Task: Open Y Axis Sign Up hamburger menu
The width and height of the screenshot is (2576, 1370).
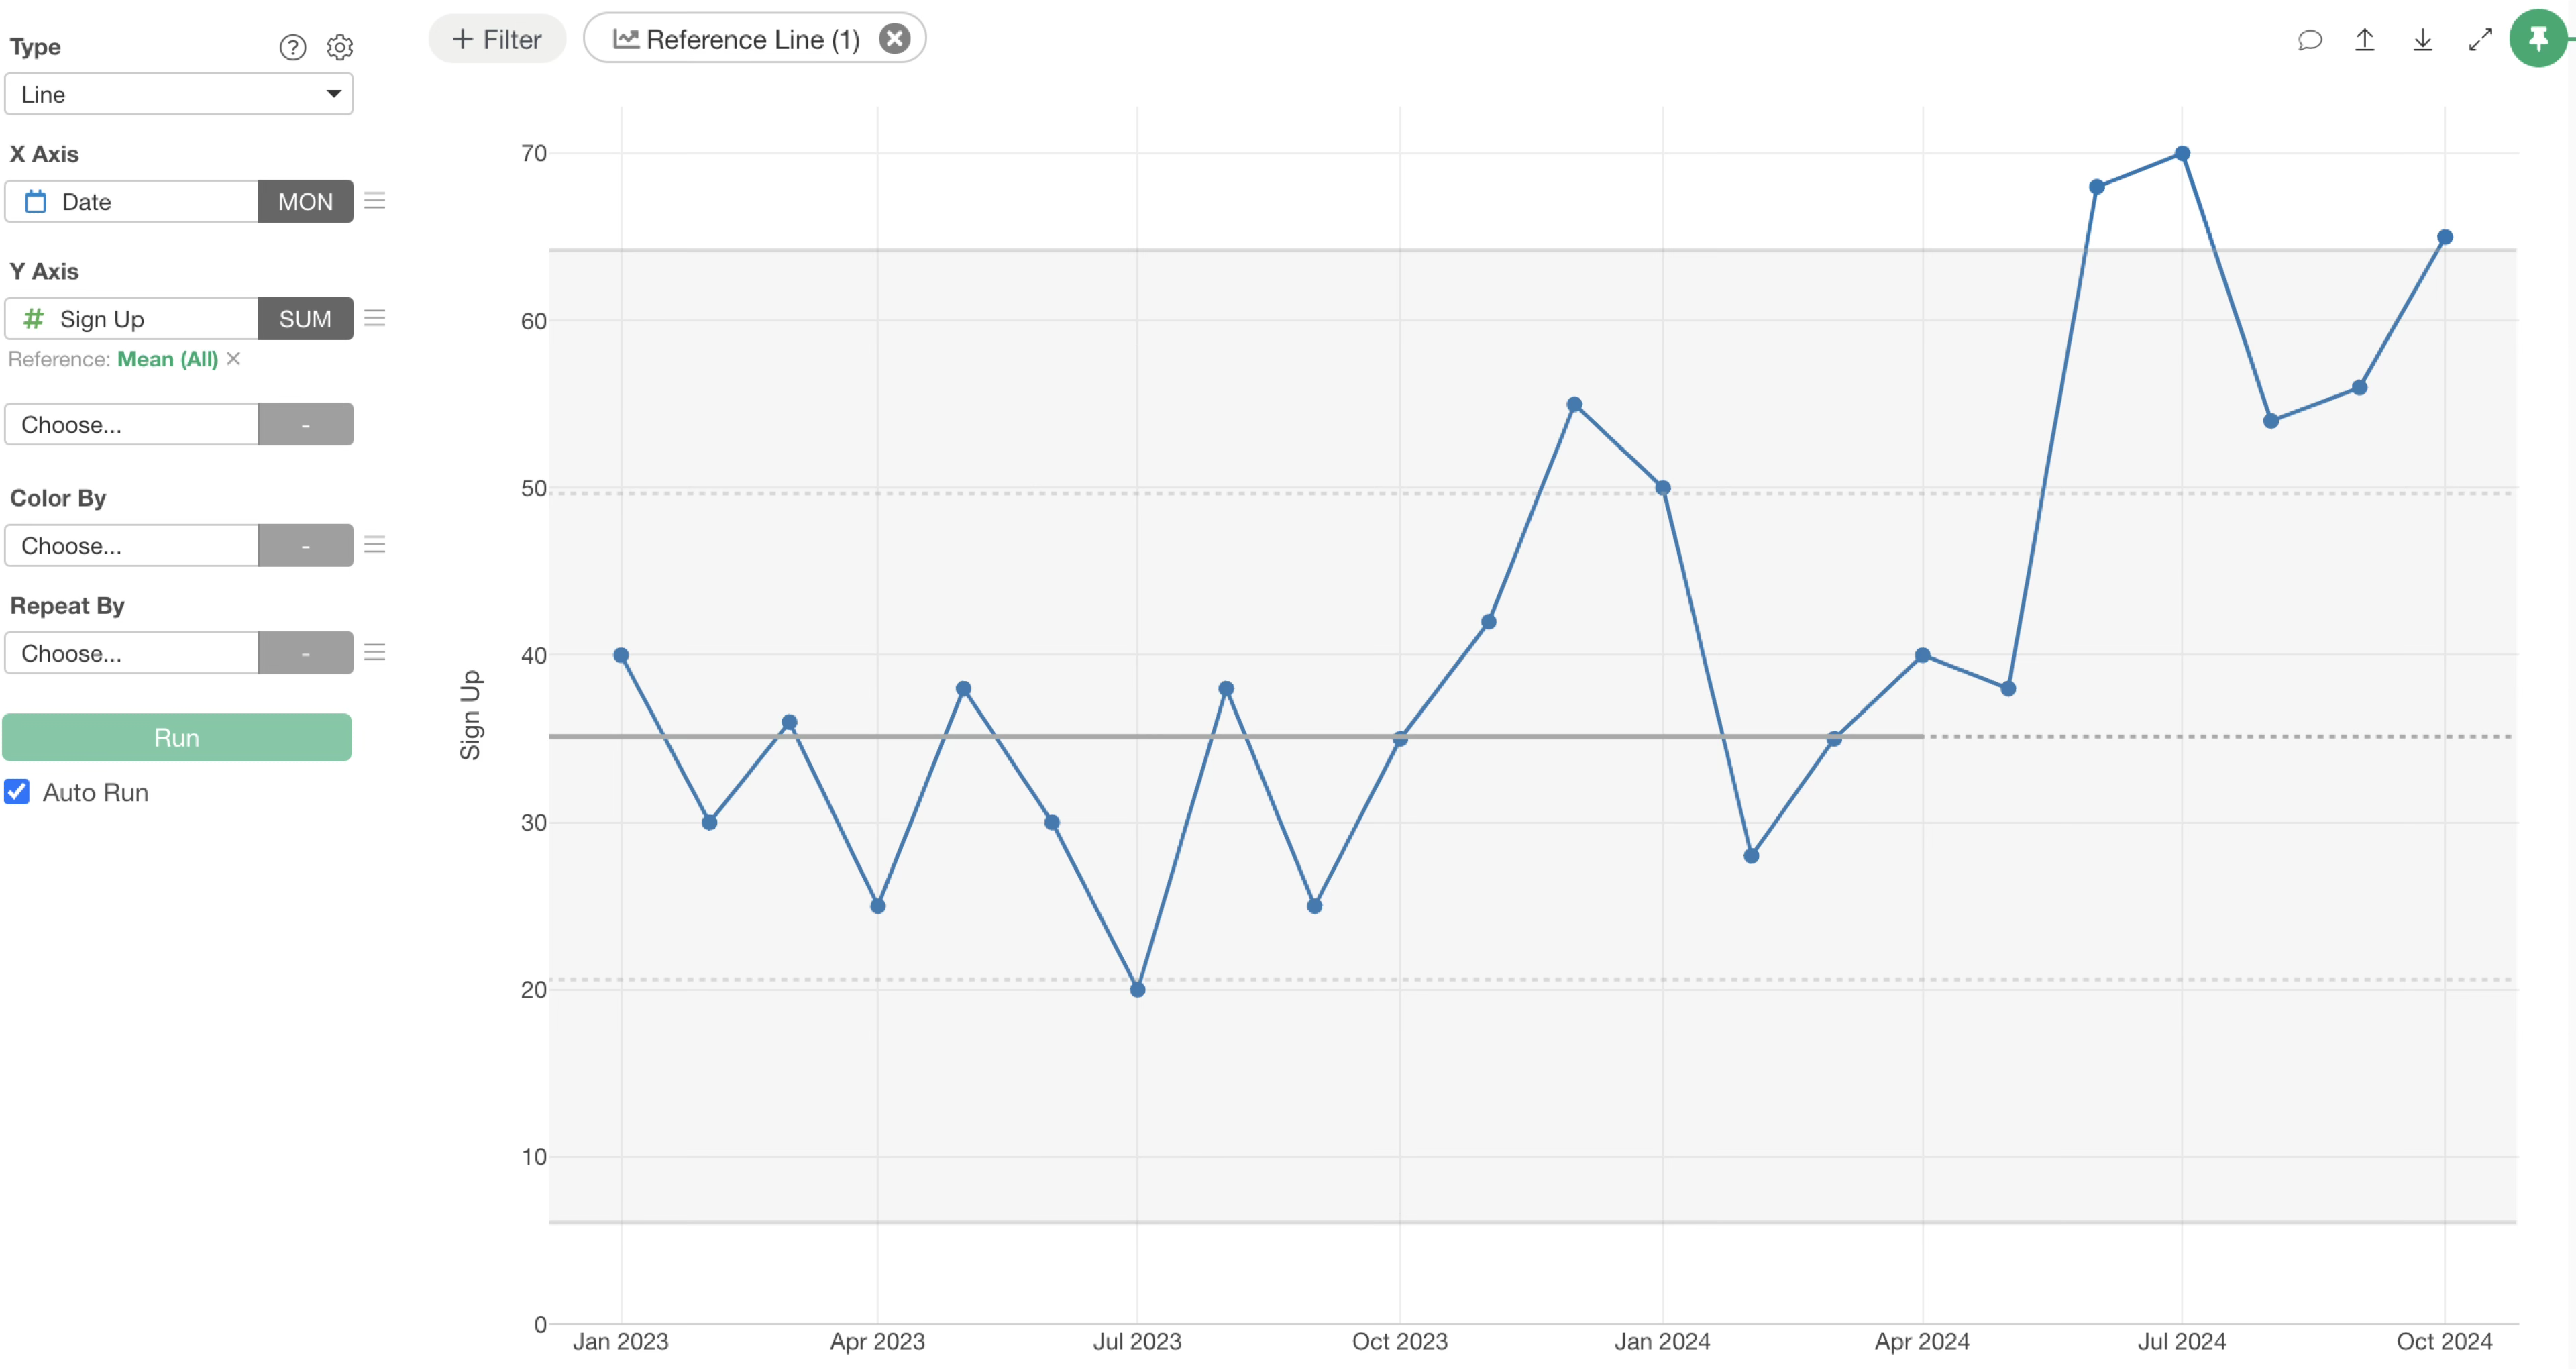Action: coord(375,318)
